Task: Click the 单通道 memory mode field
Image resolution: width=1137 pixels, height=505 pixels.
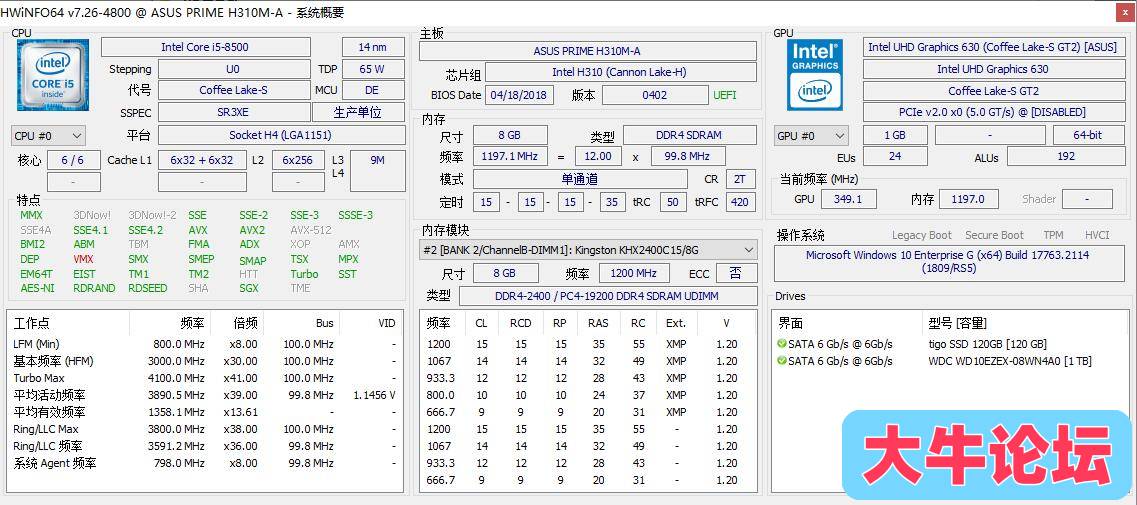Action: pos(580,179)
